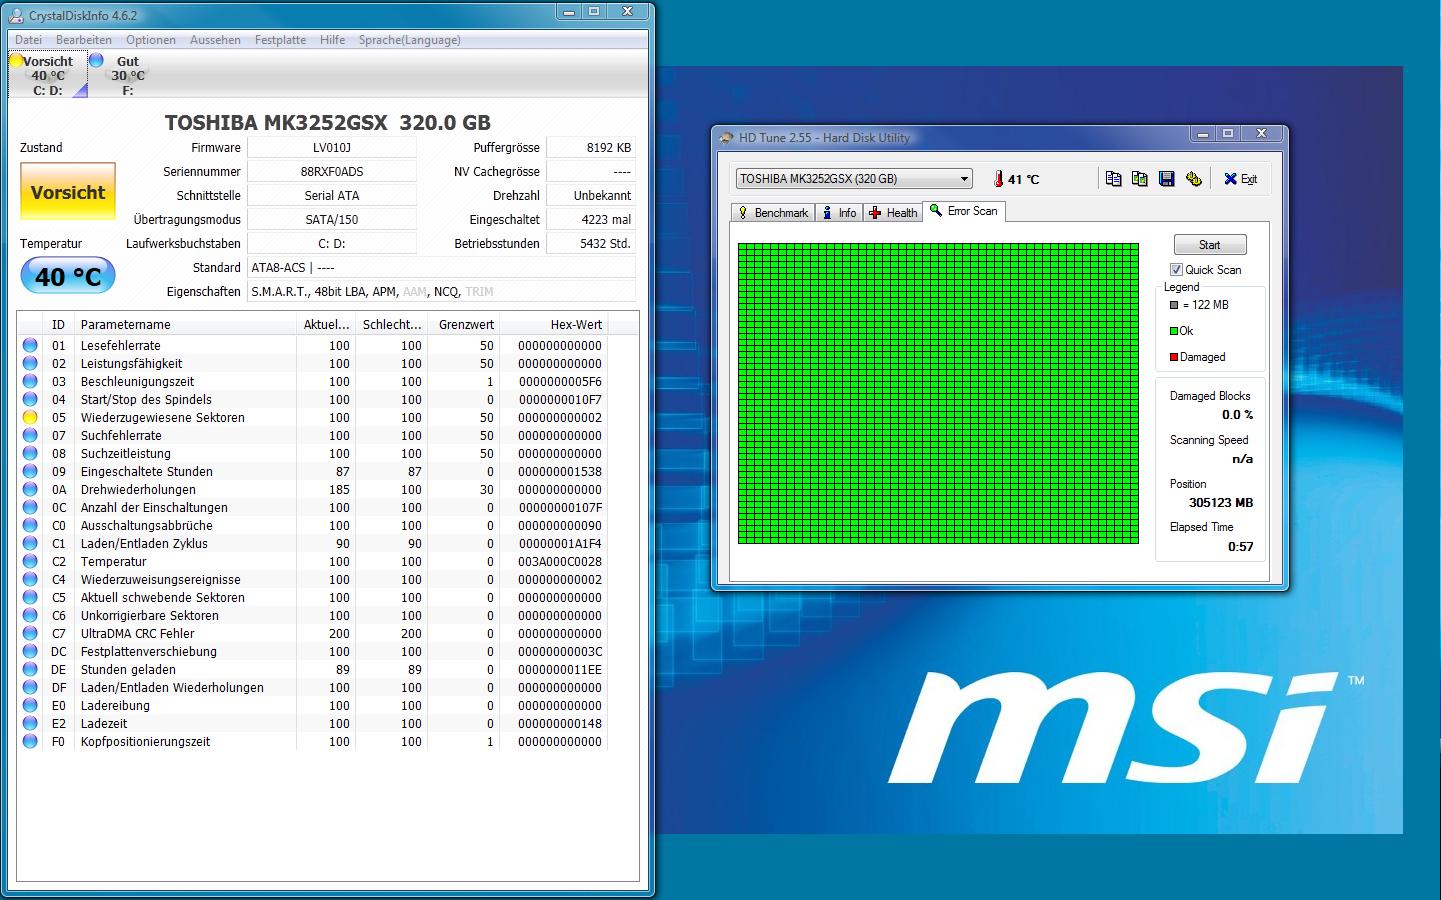This screenshot has height=900, width=1441.
Task: Select the Aktuell schwebende Sektoren row
Action: tap(312, 597)
